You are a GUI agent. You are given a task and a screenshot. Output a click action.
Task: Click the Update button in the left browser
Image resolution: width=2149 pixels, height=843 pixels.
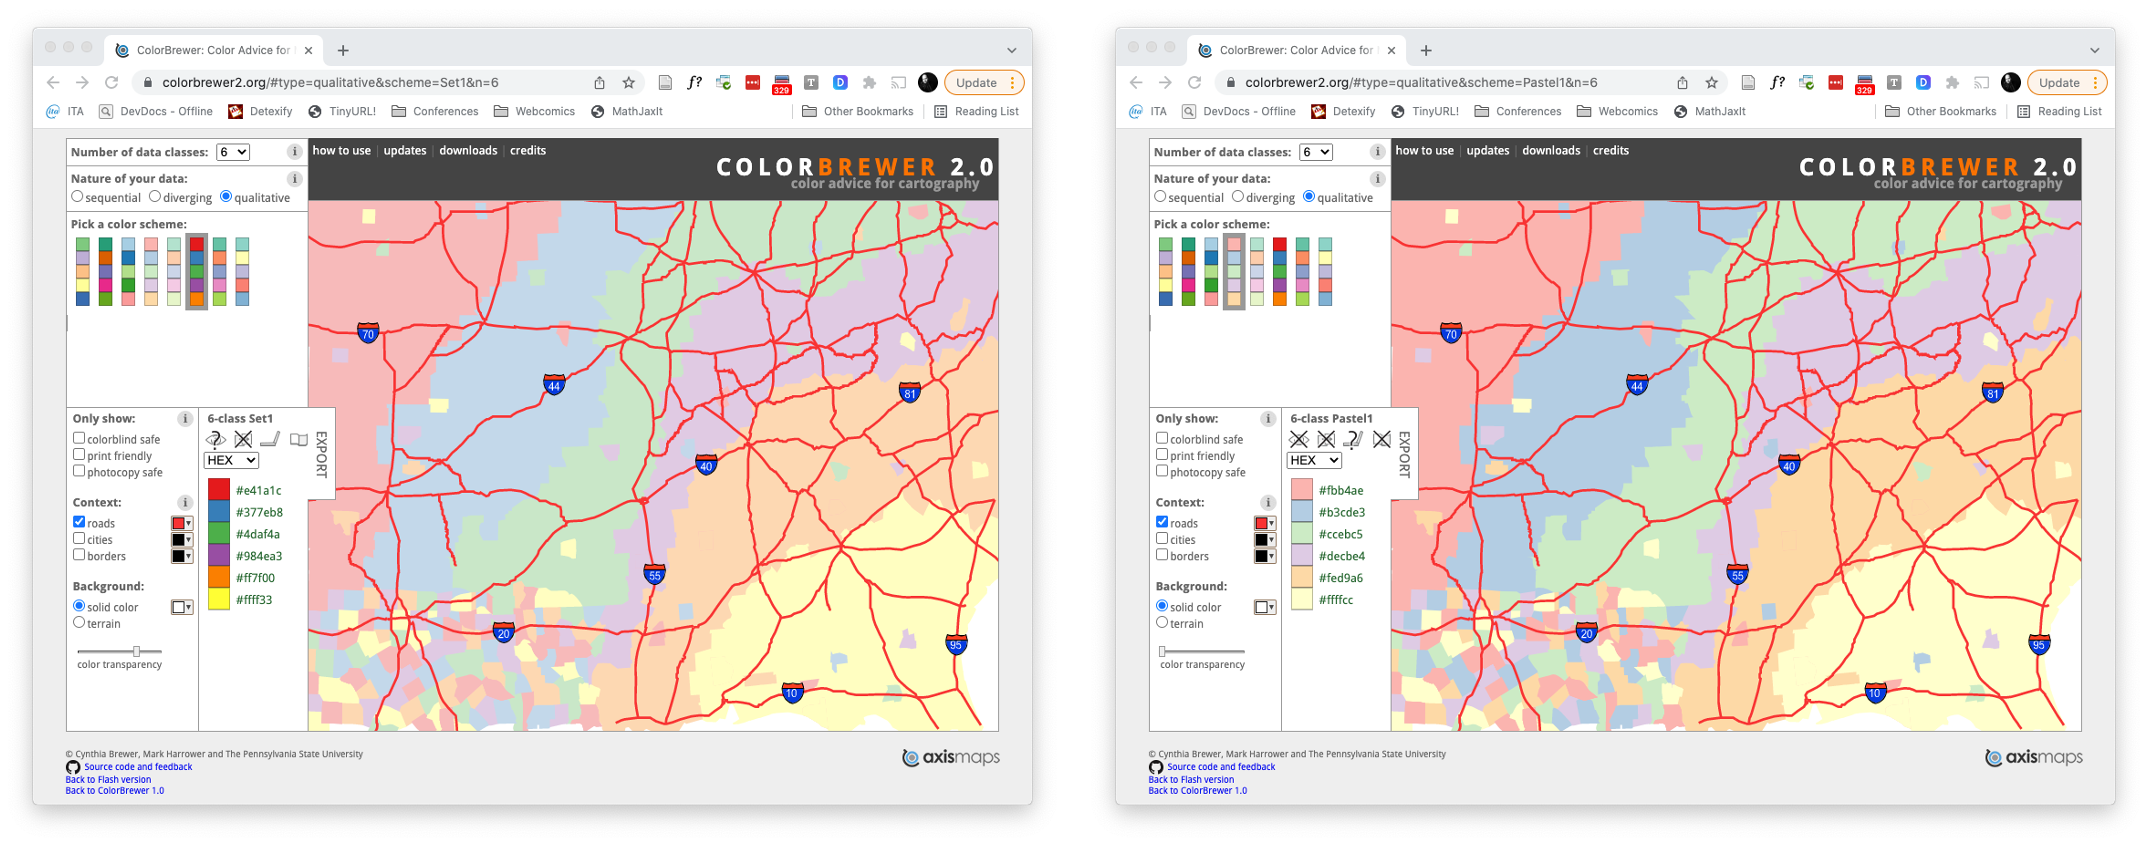[x=976, y=83]
